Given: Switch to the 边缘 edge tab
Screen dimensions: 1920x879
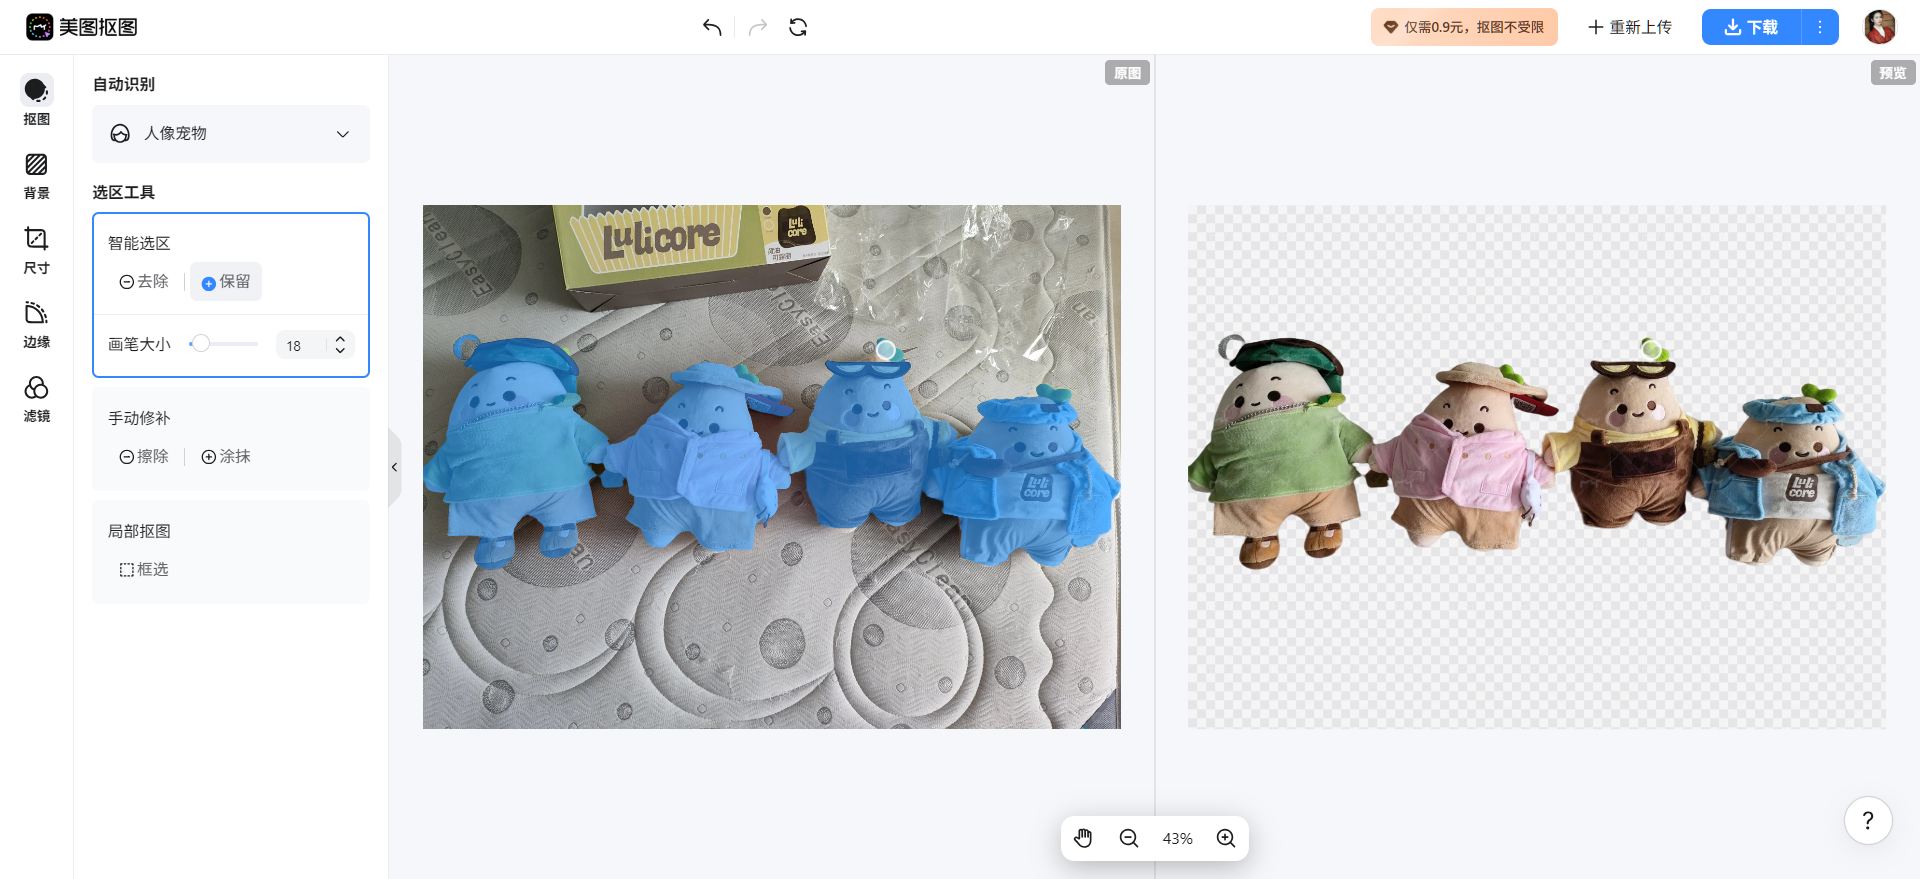Looking at the screenshot, I should pos(37,325).
